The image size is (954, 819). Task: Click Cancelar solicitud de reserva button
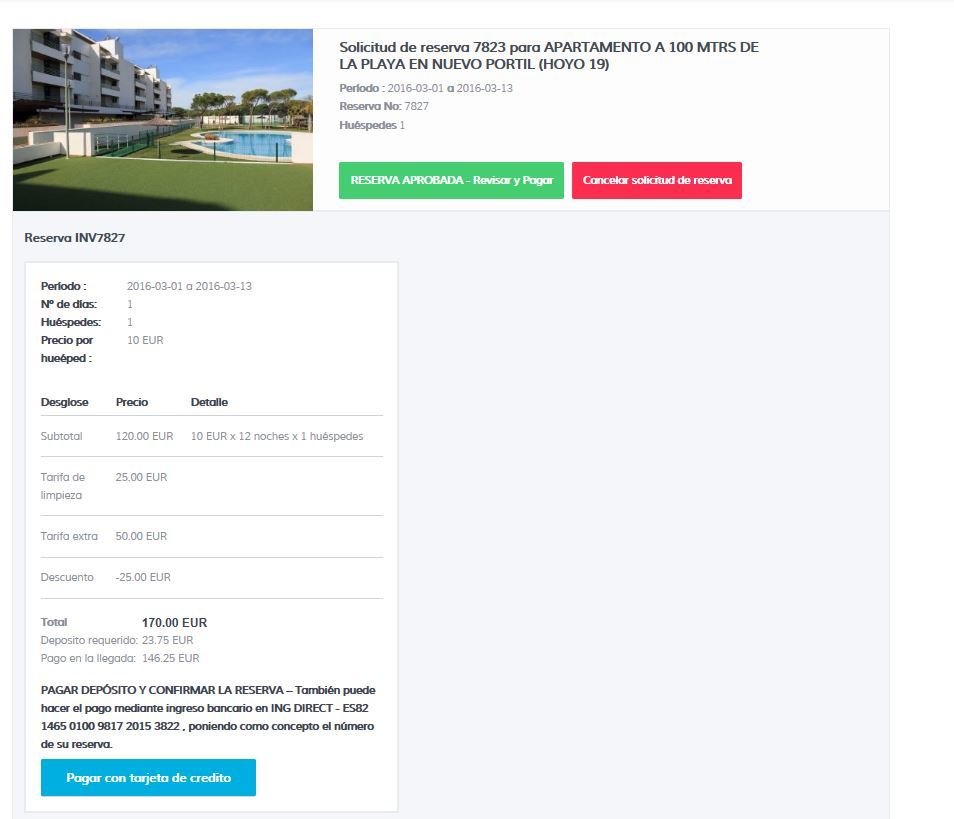pos(656,180)
